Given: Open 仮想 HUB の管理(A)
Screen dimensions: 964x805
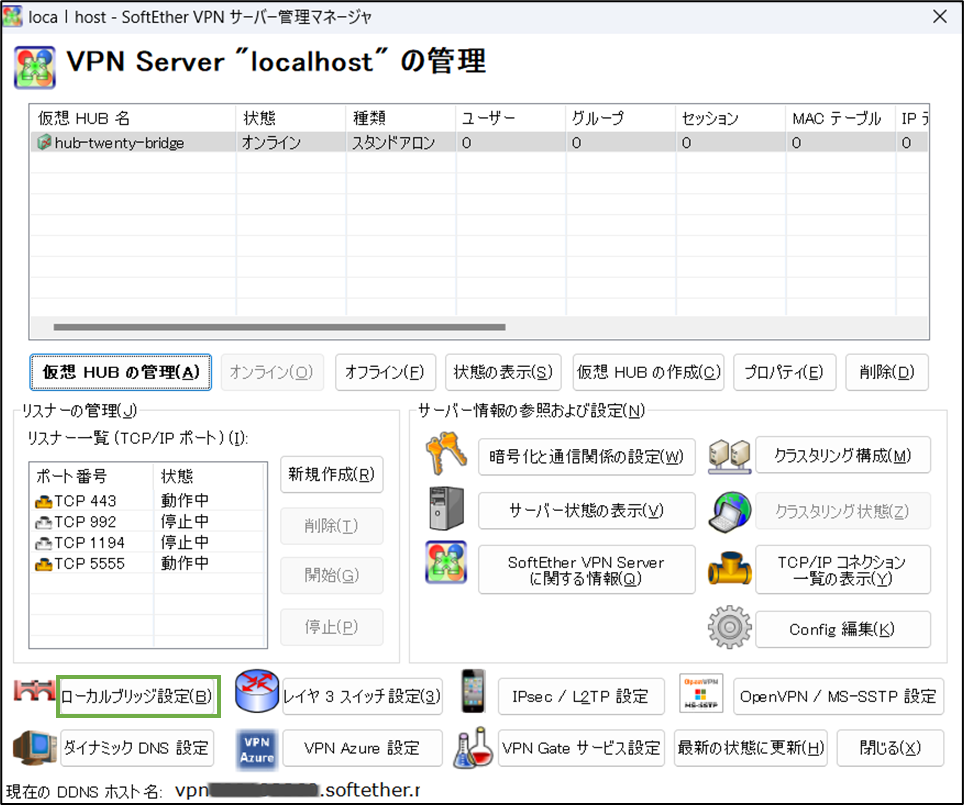Looking at the screenshot, I should pos(120,372).
